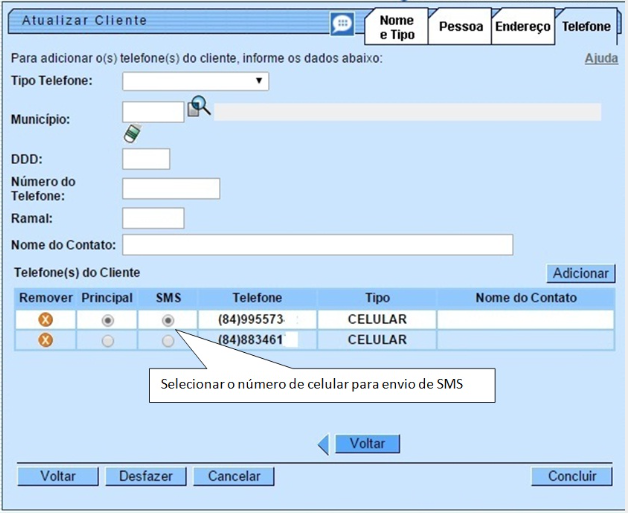Click the Cancelar button
The width and height of the screenshot is (628, 515).
[234, 476]
